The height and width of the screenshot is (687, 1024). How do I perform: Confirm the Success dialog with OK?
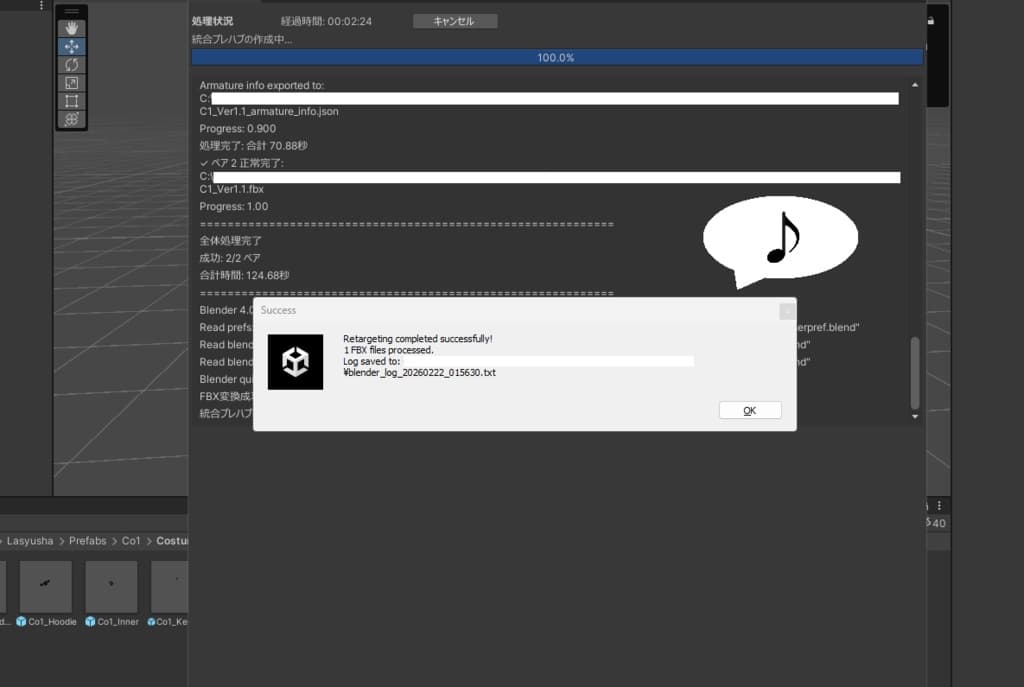(x=750, y=410)
